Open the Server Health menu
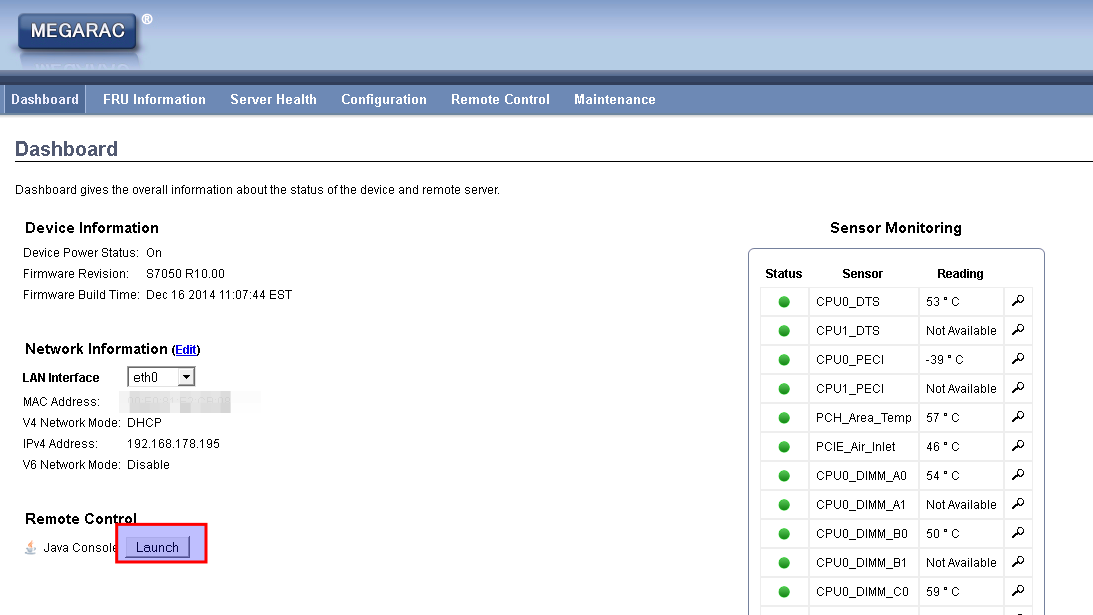The width and height of the screenshot is (1093, 615). (x=273, y=100)
